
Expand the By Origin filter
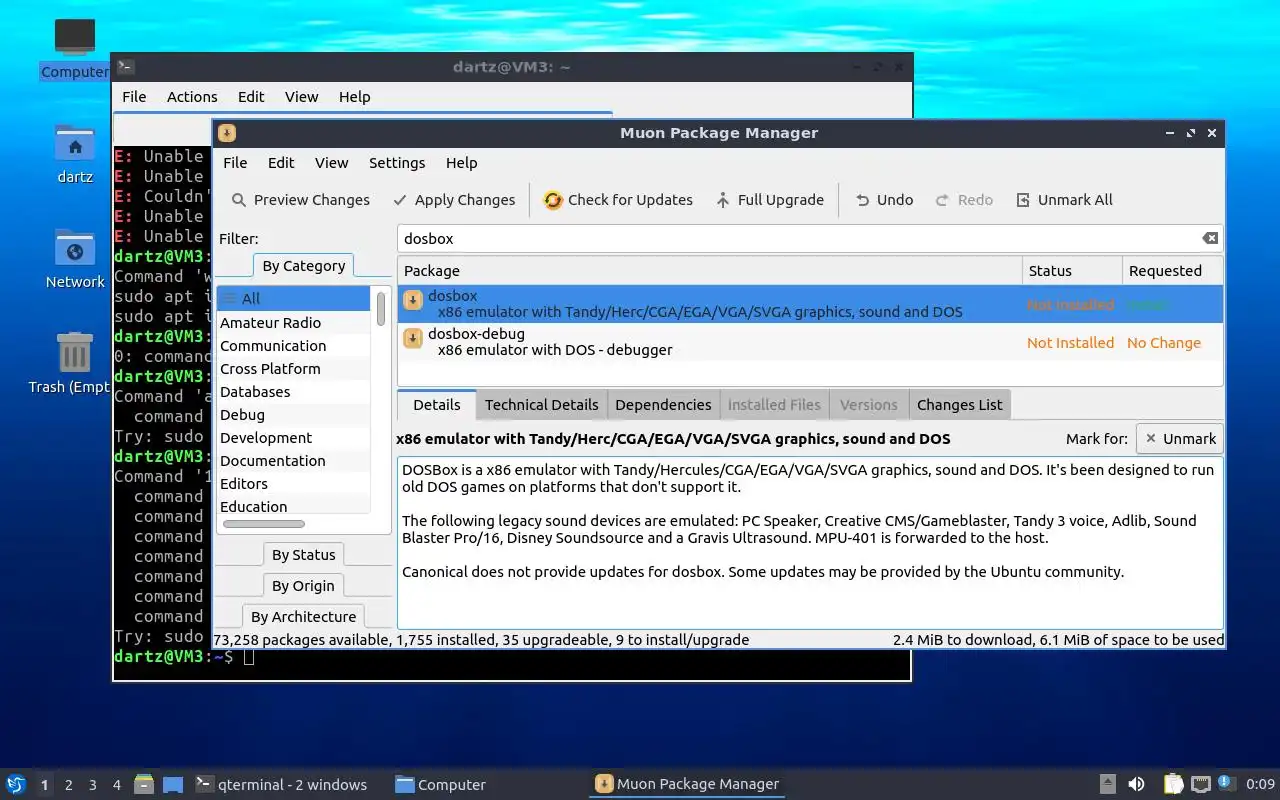pos(303,586)
